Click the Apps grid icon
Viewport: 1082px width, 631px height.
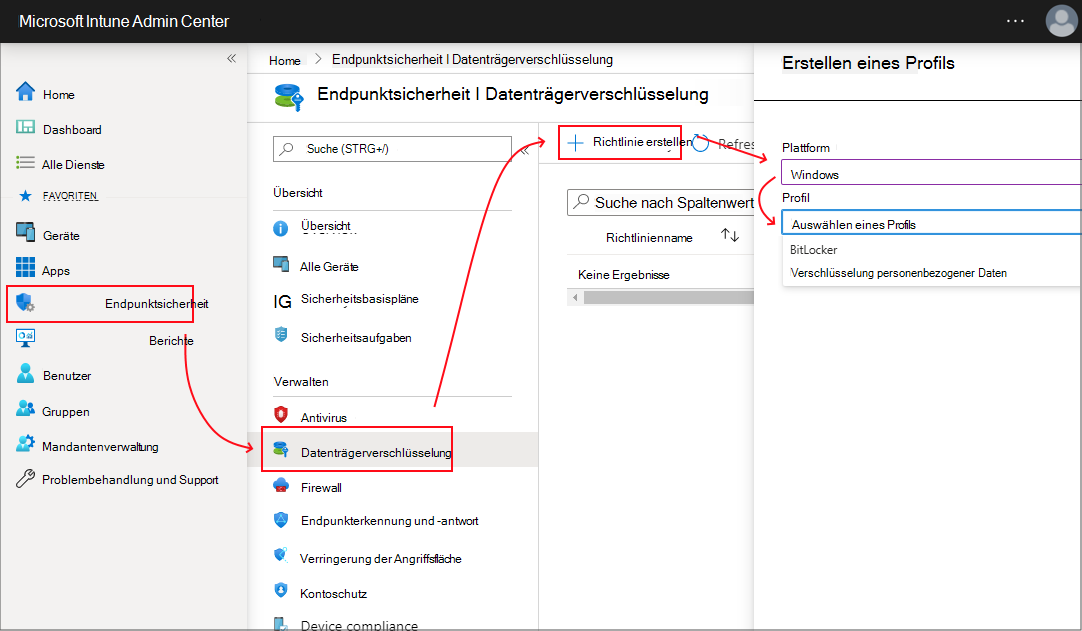pyautogui.click(x=26, y=267)
